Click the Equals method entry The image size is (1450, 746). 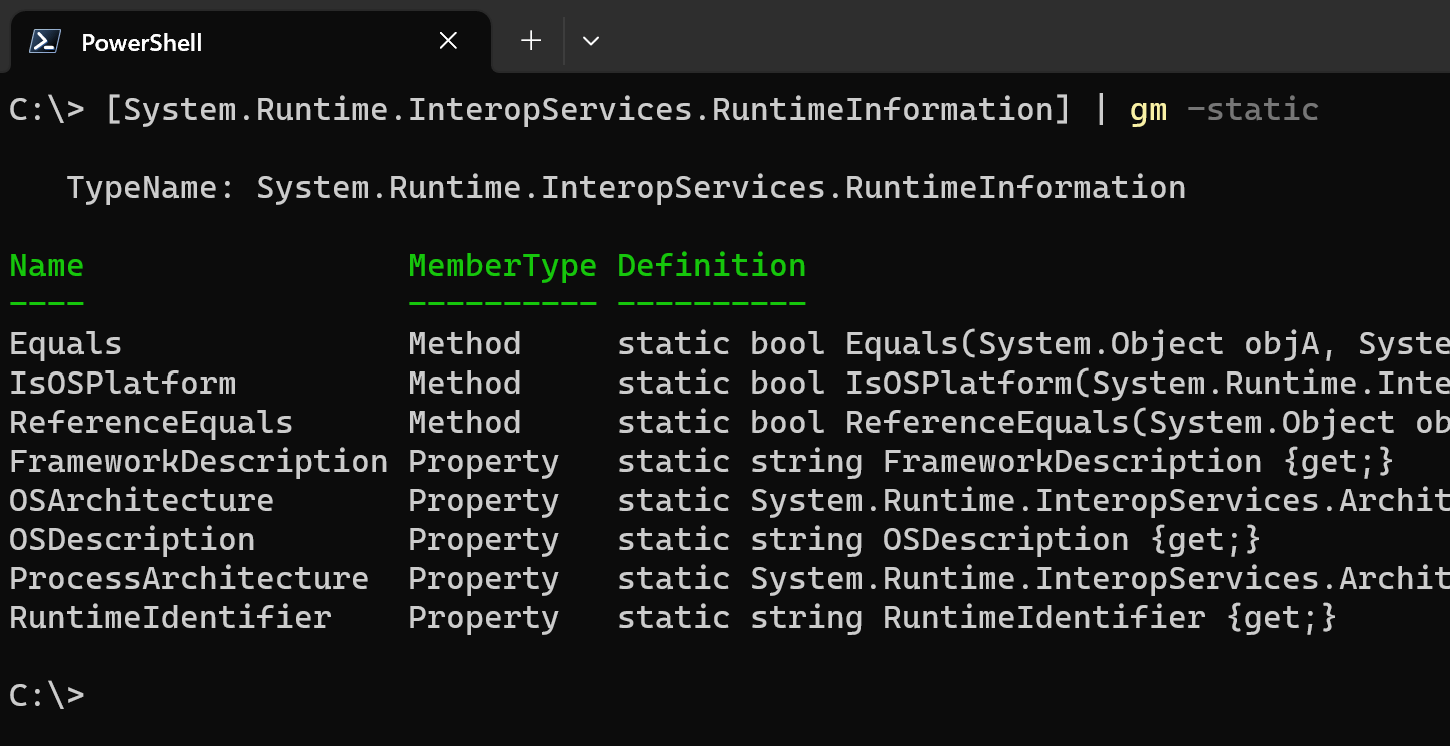click(64, 343)
